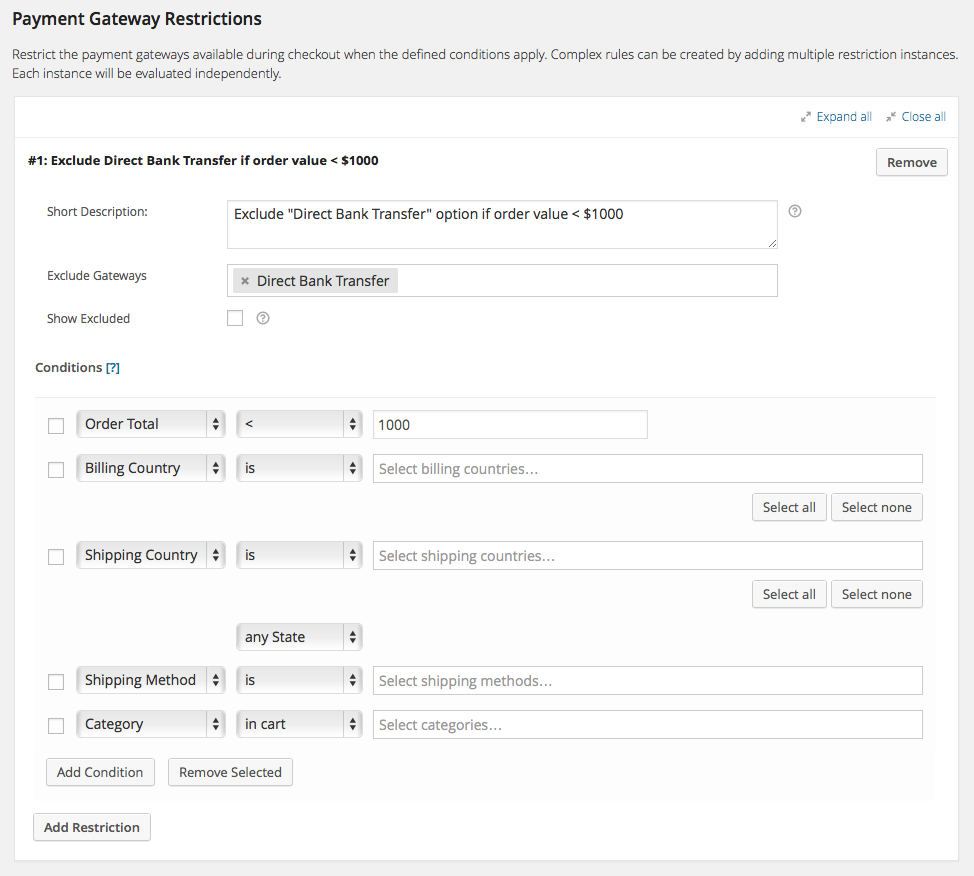Image resolution: width=974 pixels, height=876 pixels.
Task: Remove Direct Bank Transfer gateway tag
Action: 245,281
